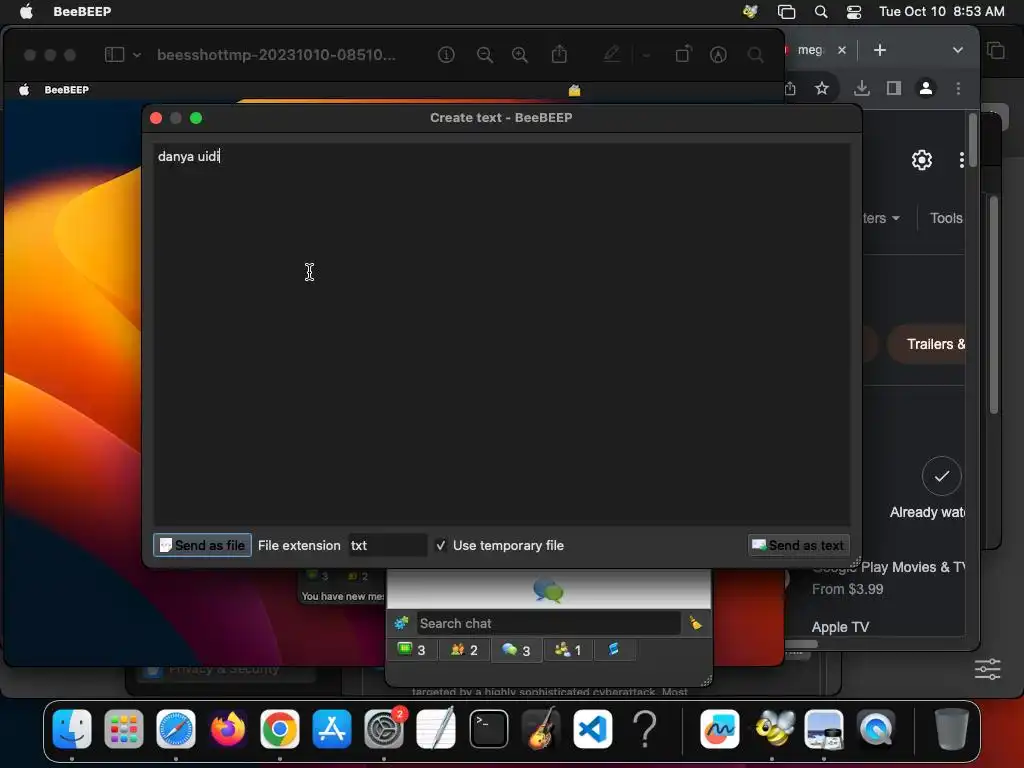Toggle the Use temporary file checkbox
Screen dimensions: 1024x768
(x=441, y=545)
